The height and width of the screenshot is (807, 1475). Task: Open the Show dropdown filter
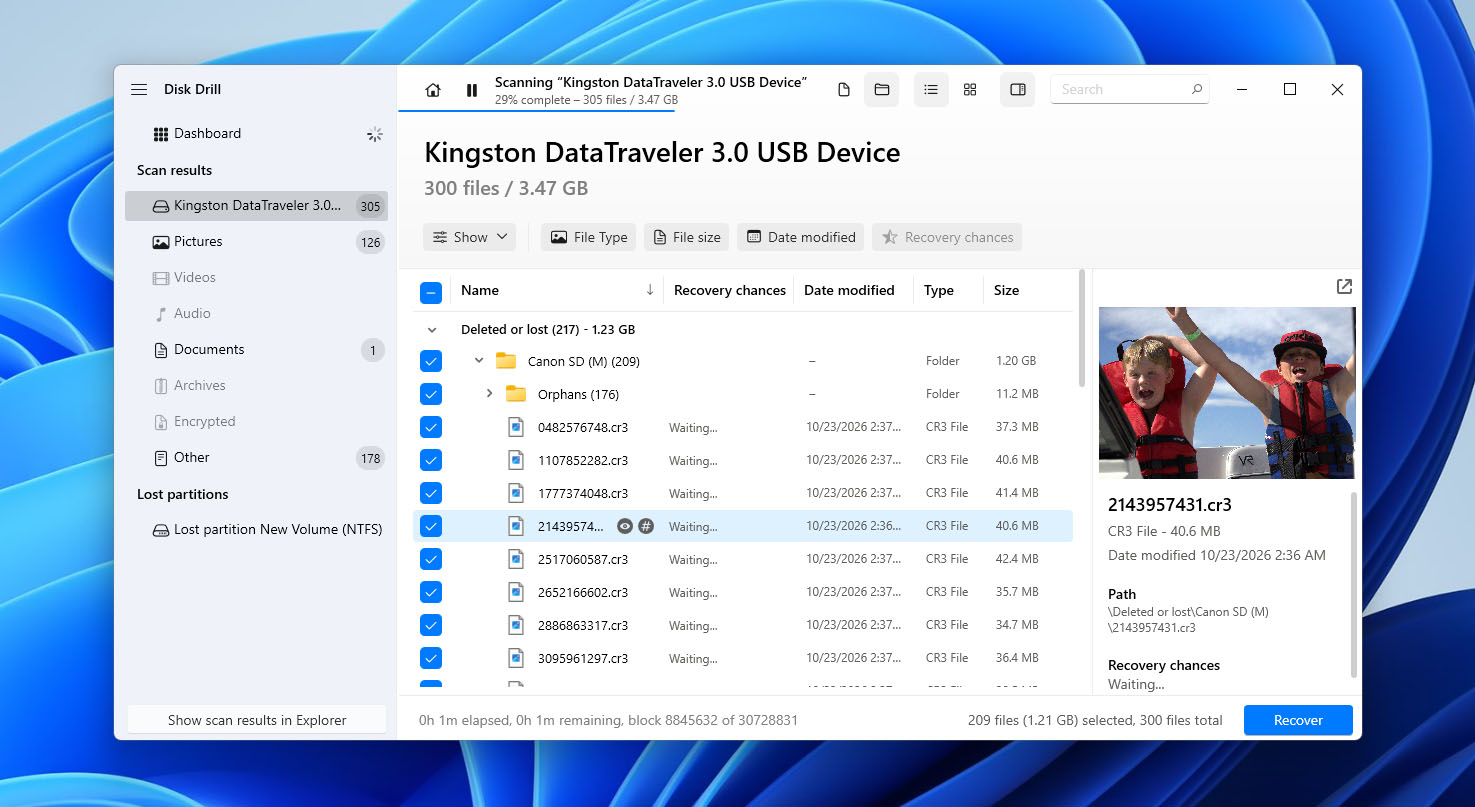pyautogui.click(x=469, y=237)
